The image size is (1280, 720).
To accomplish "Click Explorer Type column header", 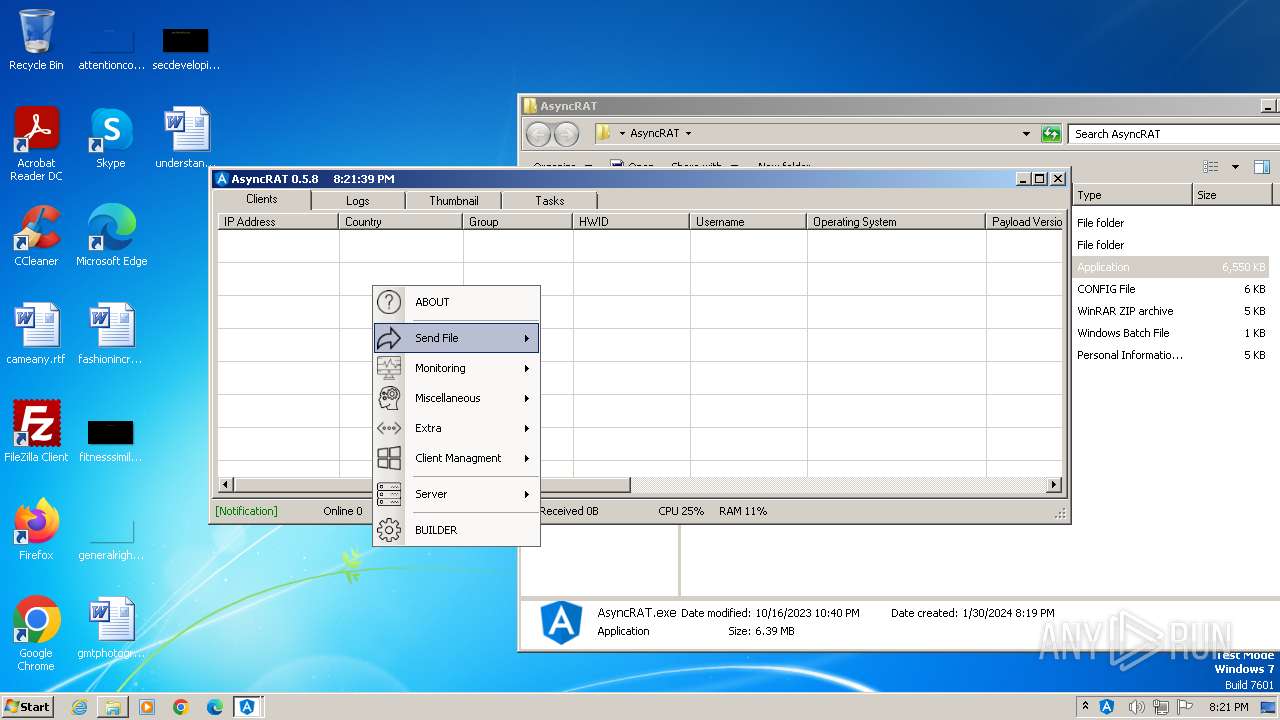I will pos(1133,195).
